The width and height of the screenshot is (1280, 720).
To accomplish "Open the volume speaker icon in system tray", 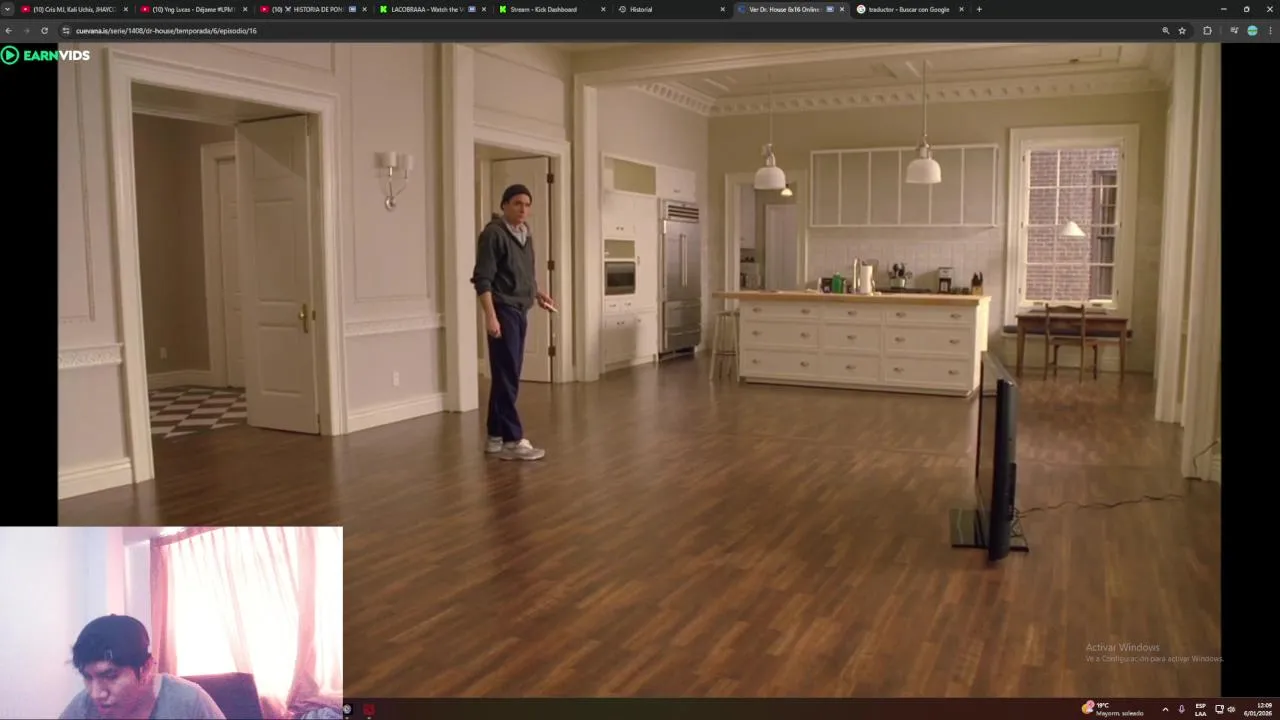I will (1231, 709).
